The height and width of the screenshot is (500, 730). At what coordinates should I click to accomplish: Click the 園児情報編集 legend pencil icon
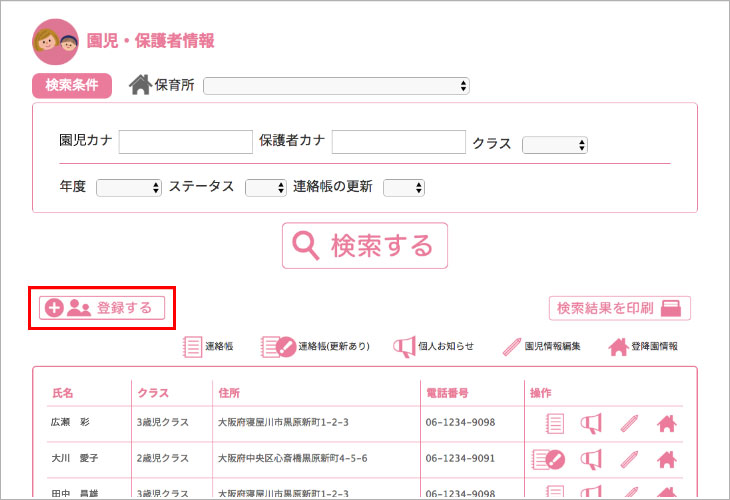[512, 346]
